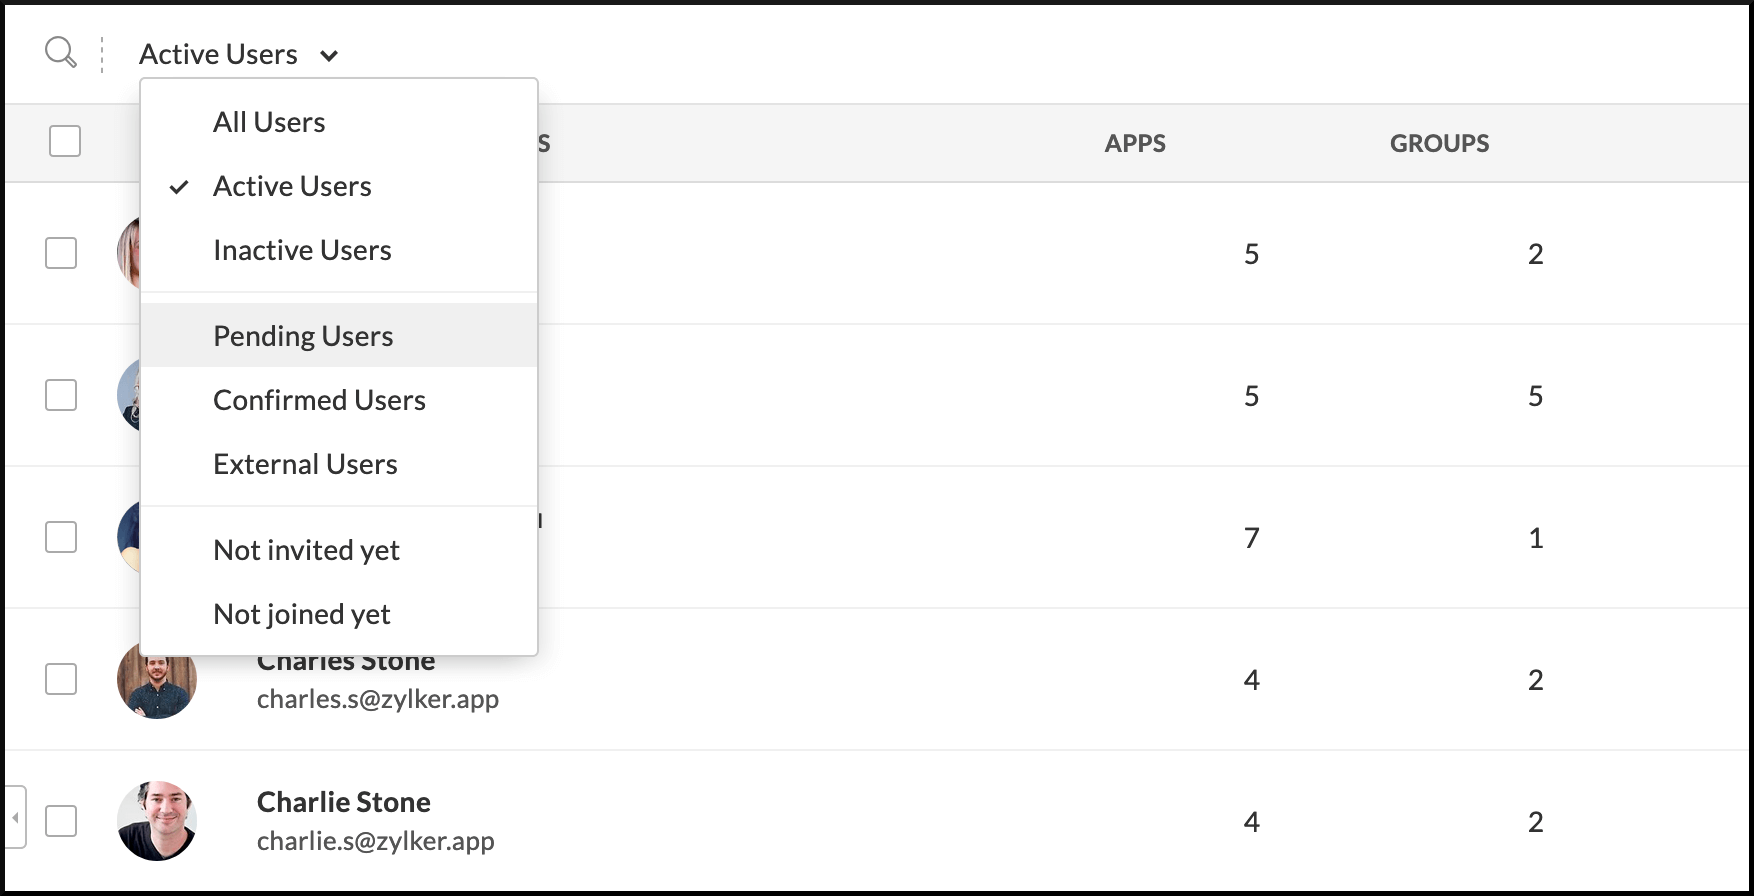Pick Confirmed Users filter option

pos(319,400)
